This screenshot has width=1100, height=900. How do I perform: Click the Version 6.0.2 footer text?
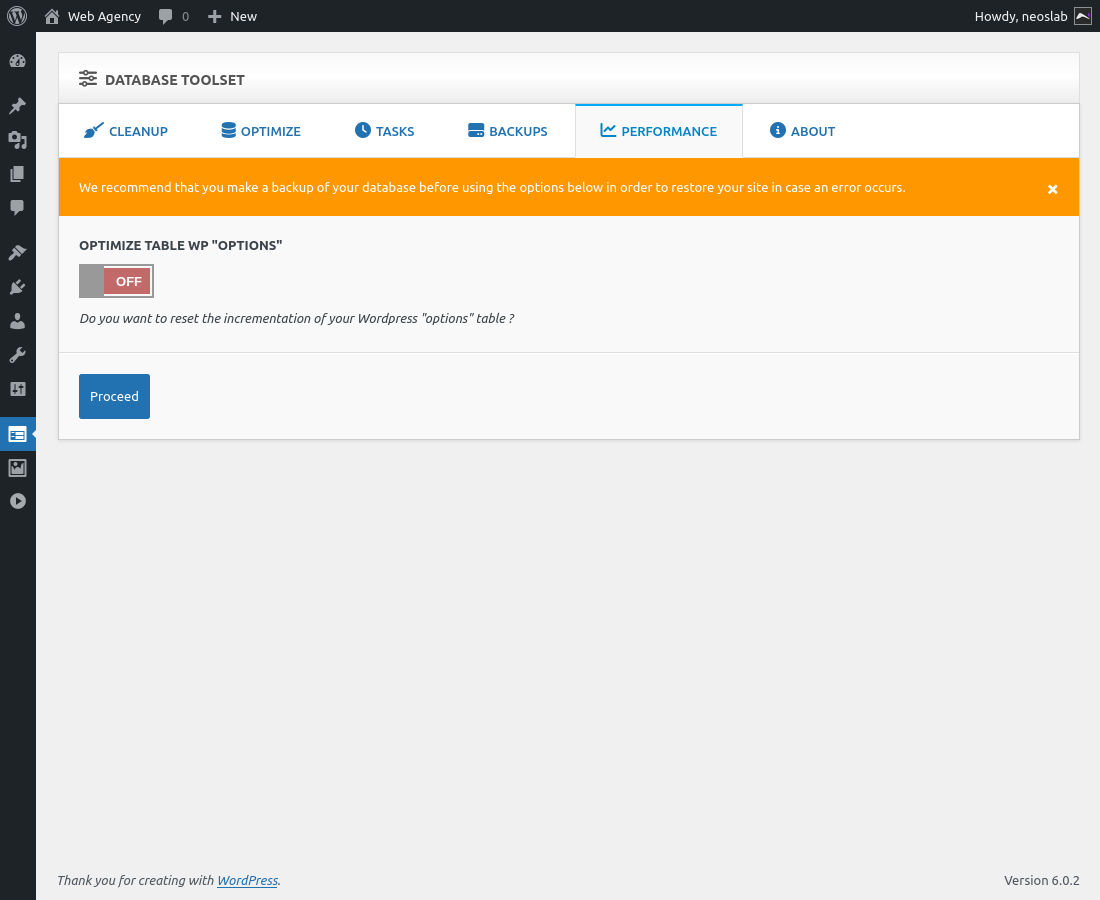(1041, 880)
